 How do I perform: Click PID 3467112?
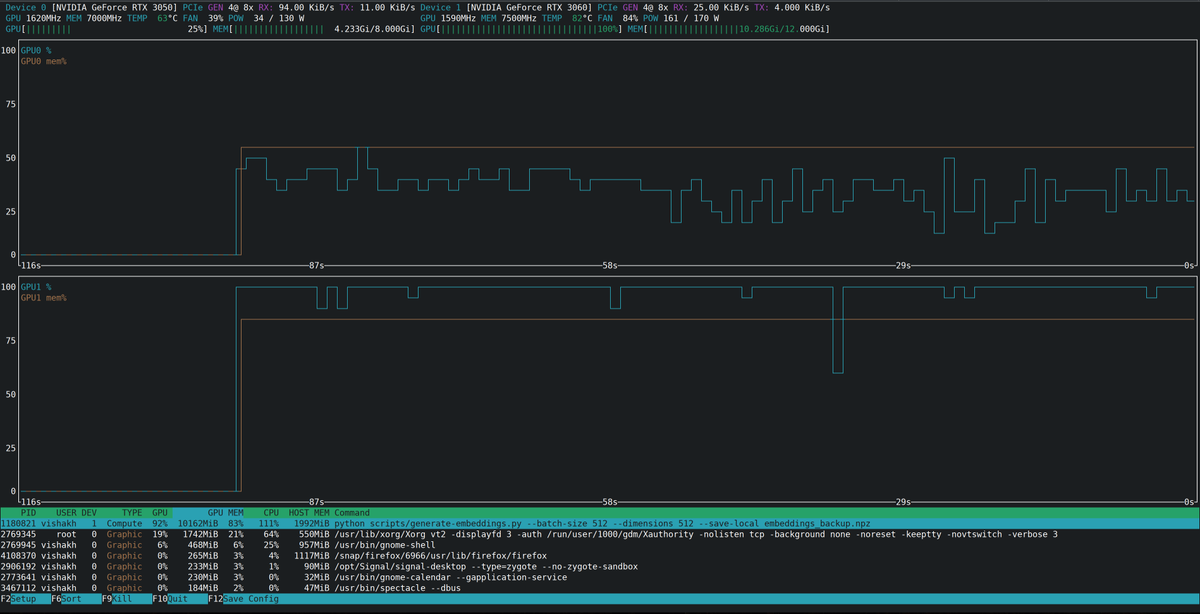coord(18,588)
